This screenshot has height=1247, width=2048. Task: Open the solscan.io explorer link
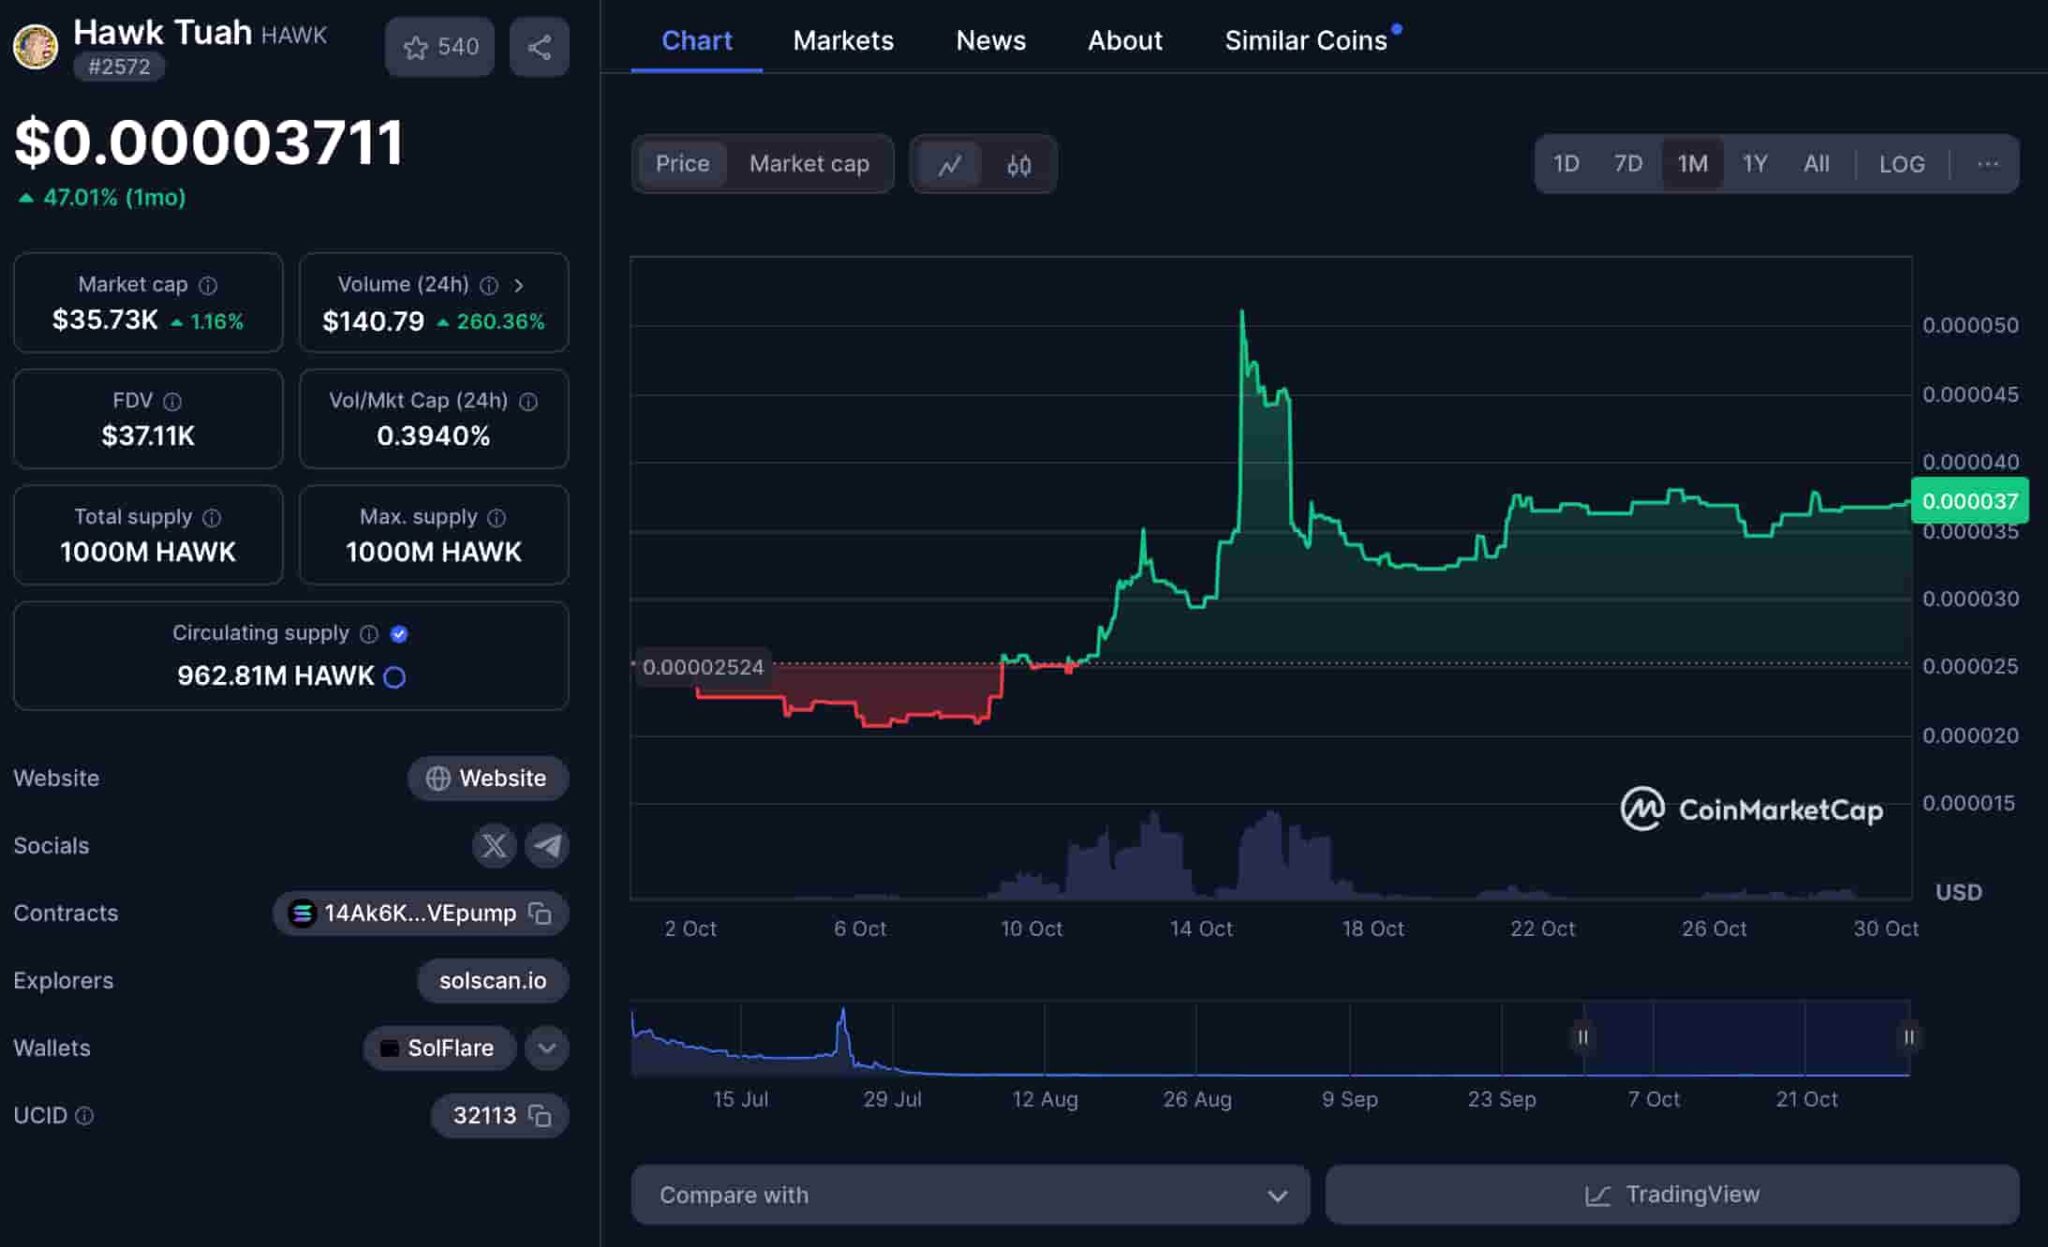(492, 981)
